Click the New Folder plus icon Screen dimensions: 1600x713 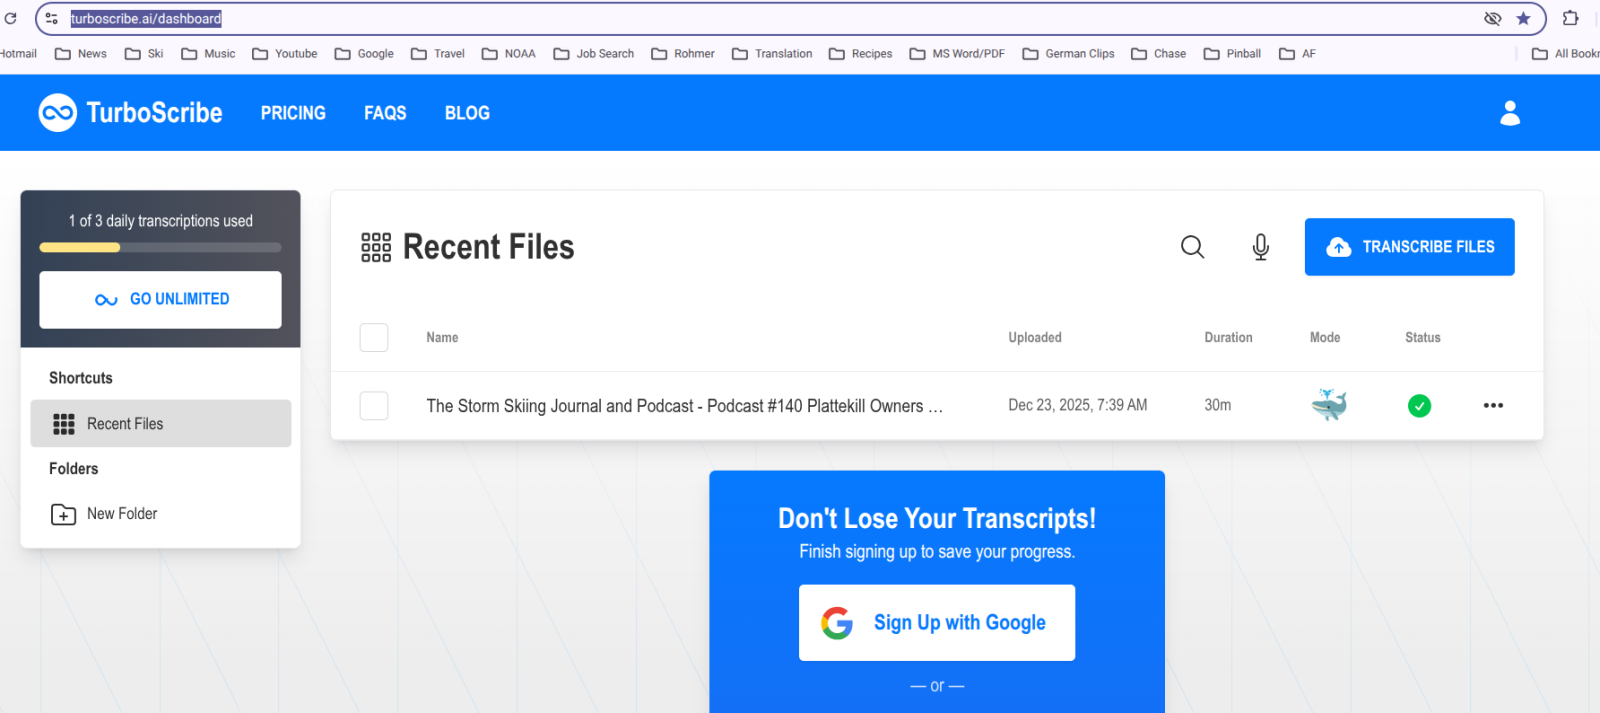pyautogui.click(x=63, y=514)
